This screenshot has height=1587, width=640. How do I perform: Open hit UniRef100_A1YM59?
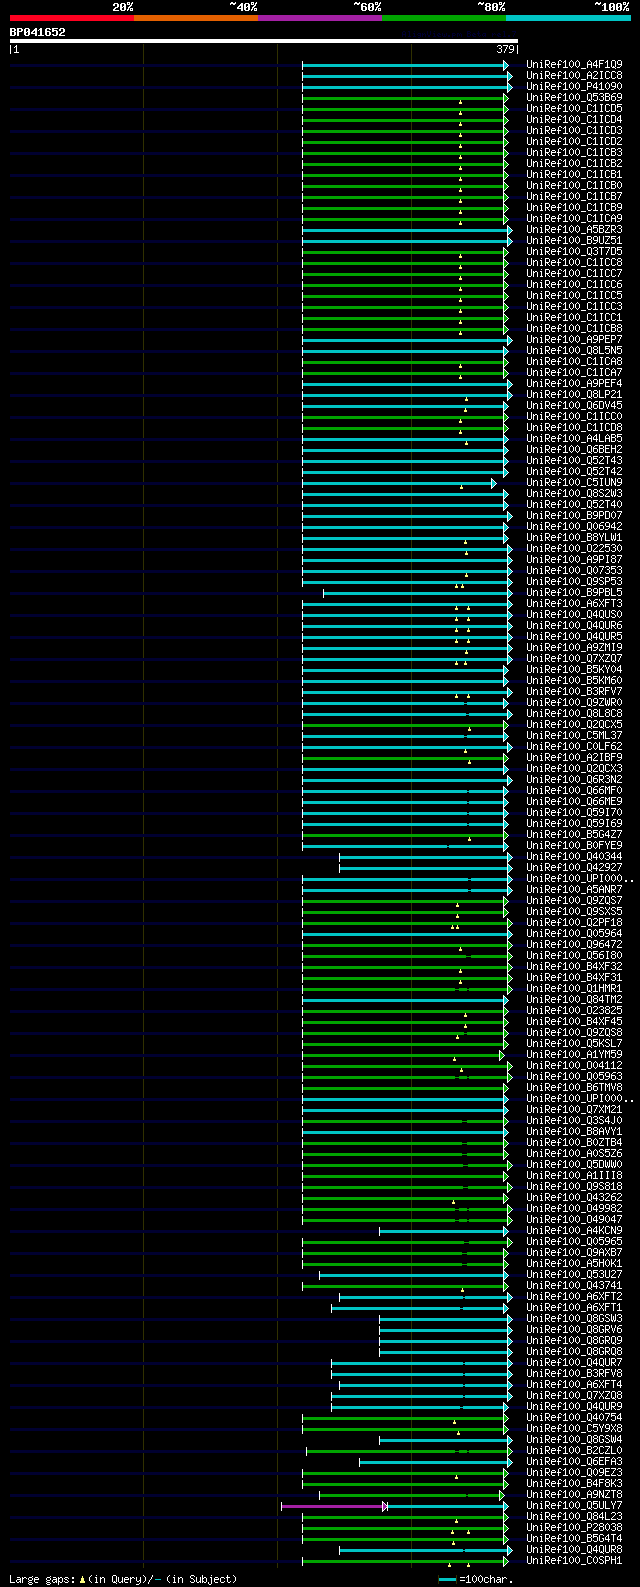574,1054
